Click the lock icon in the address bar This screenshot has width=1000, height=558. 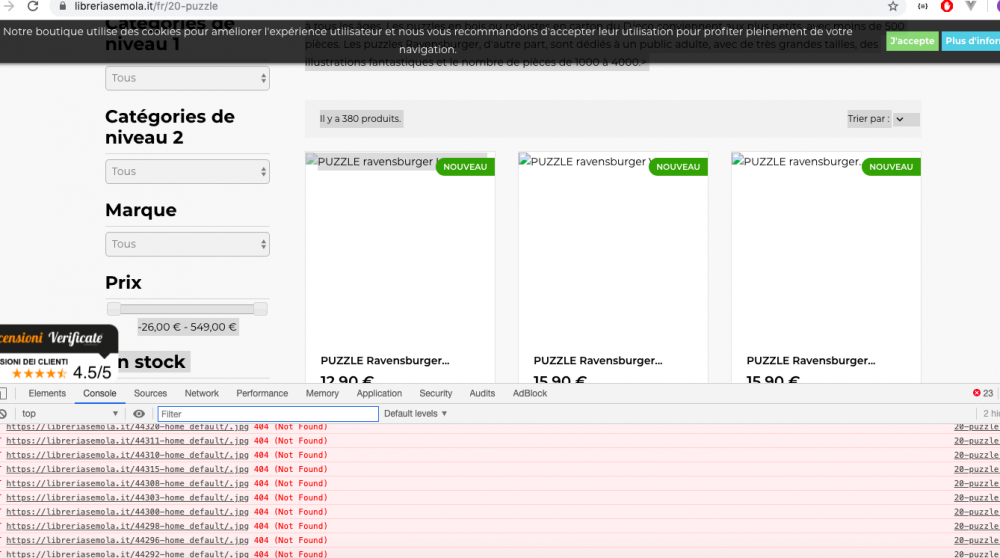point(62,6)
